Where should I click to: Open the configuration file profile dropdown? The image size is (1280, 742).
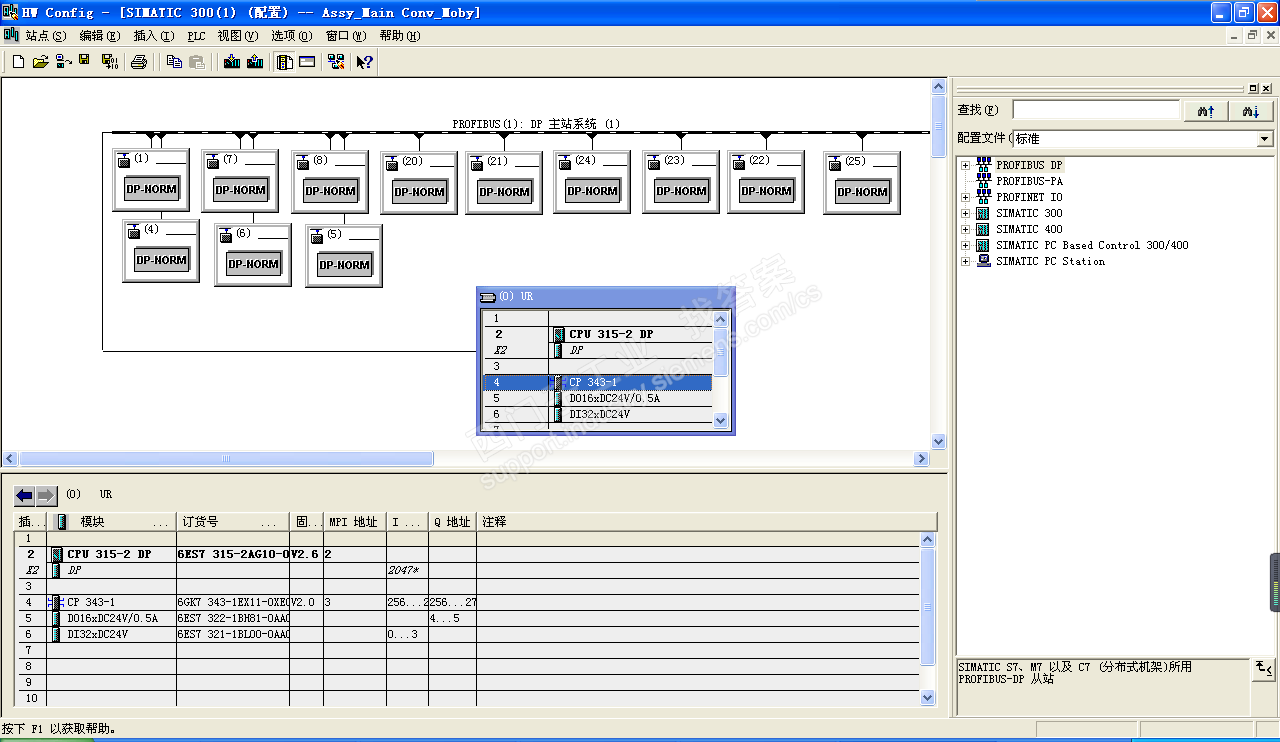click(x=1265, y=139)
